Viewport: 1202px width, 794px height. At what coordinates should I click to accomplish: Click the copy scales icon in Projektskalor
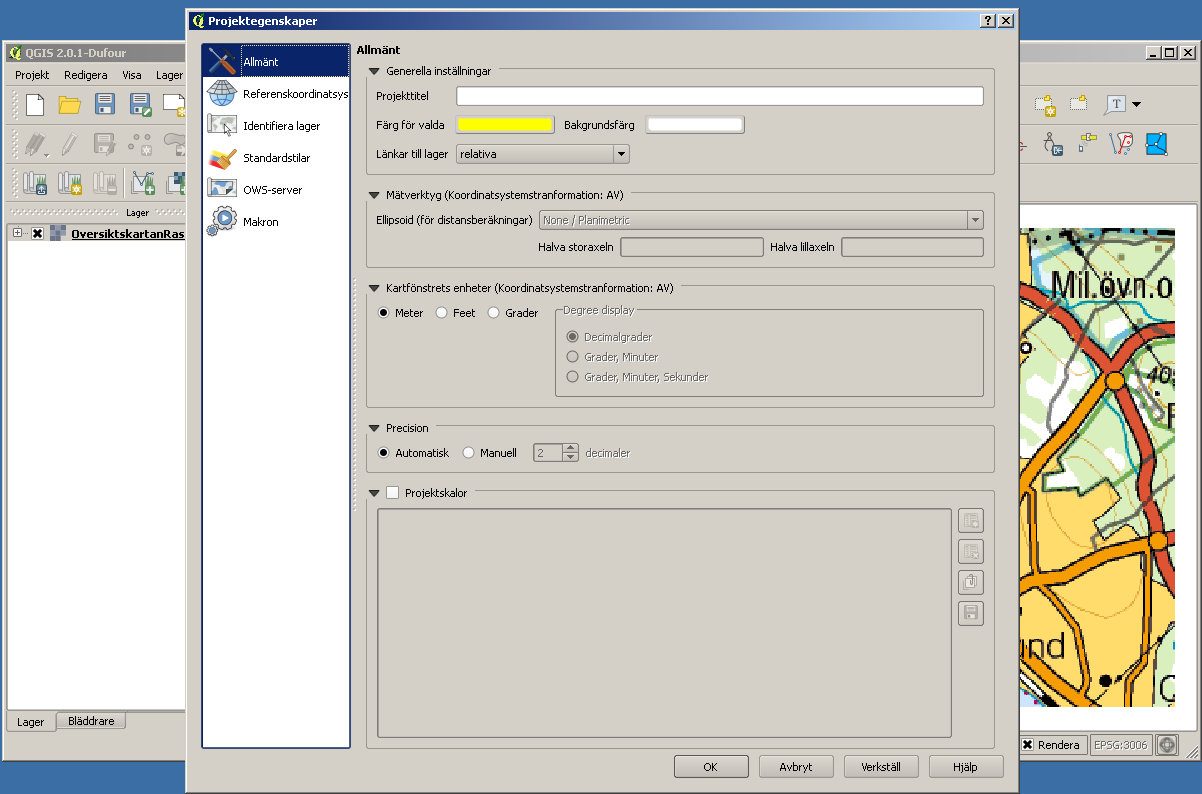[x=970, y=582]
